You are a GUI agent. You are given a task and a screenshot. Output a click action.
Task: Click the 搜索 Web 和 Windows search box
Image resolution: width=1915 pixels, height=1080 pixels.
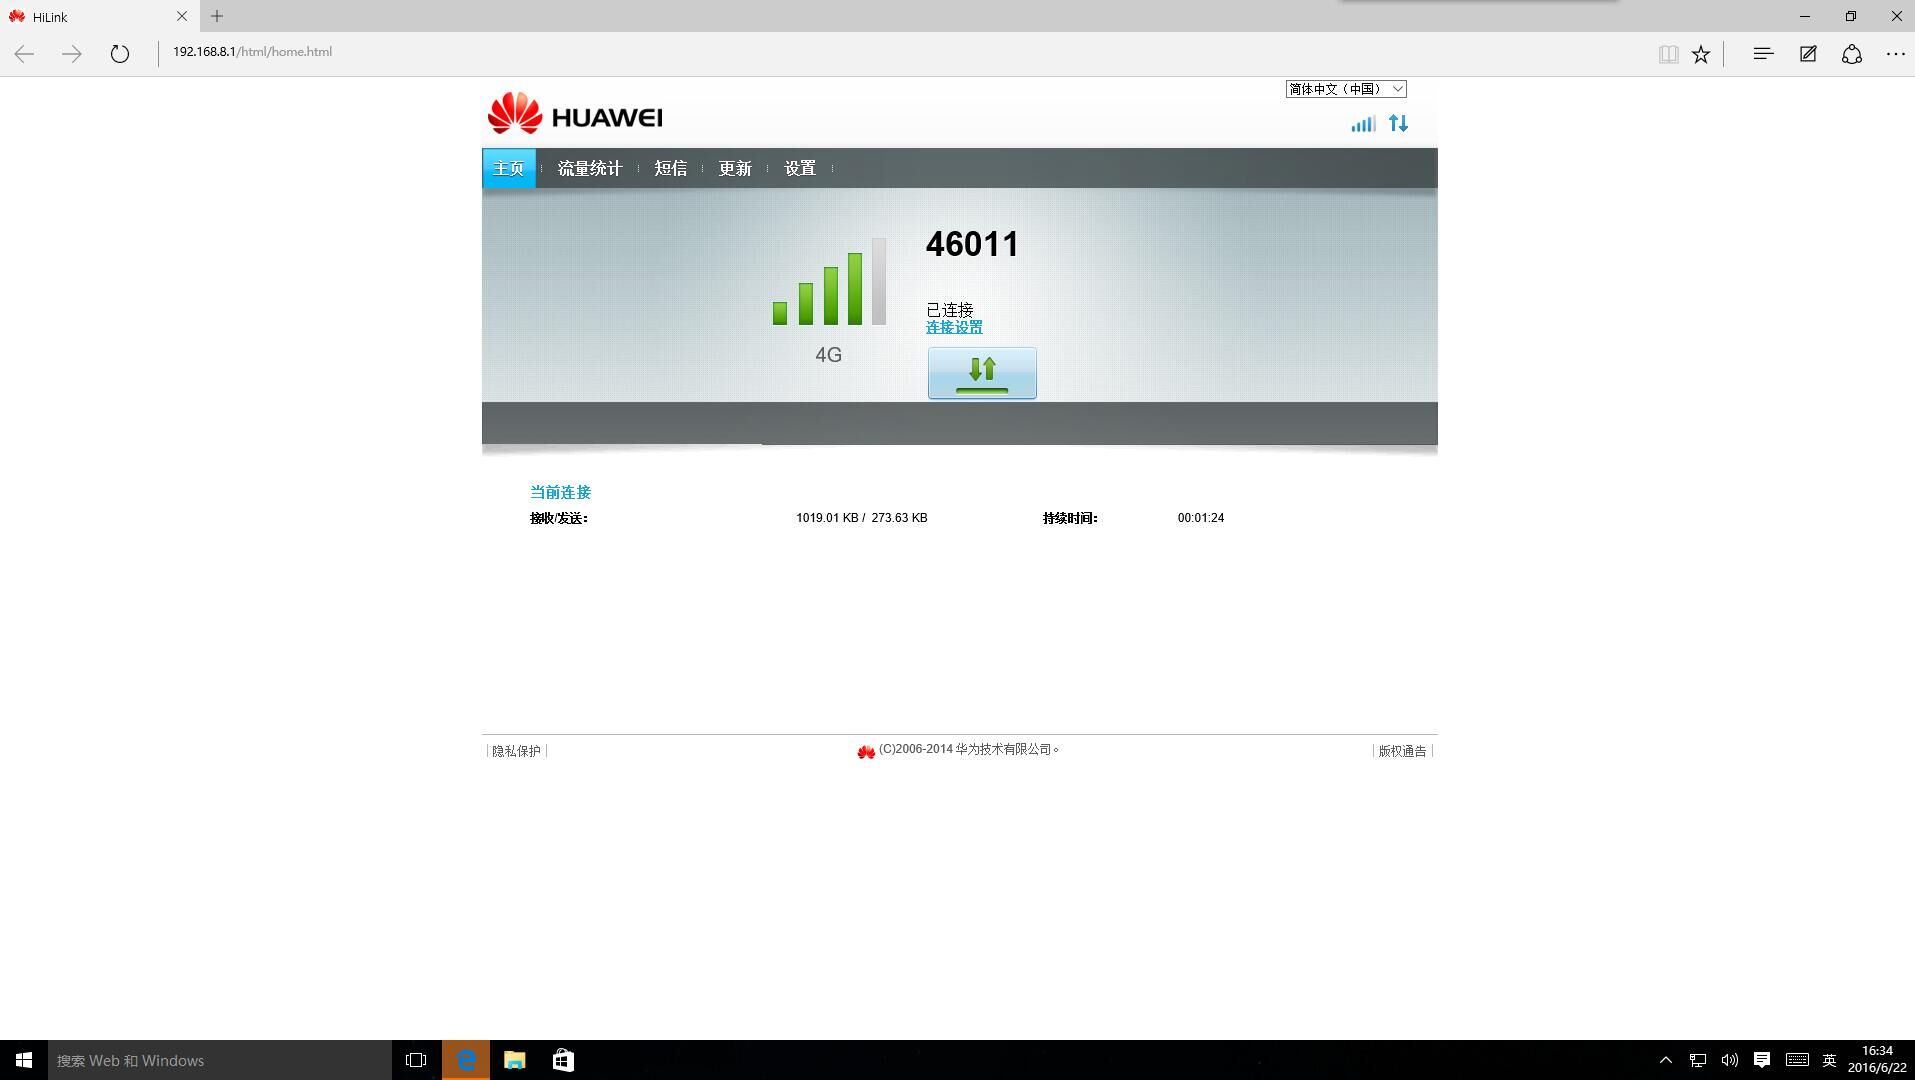(x=220, y=1060)
